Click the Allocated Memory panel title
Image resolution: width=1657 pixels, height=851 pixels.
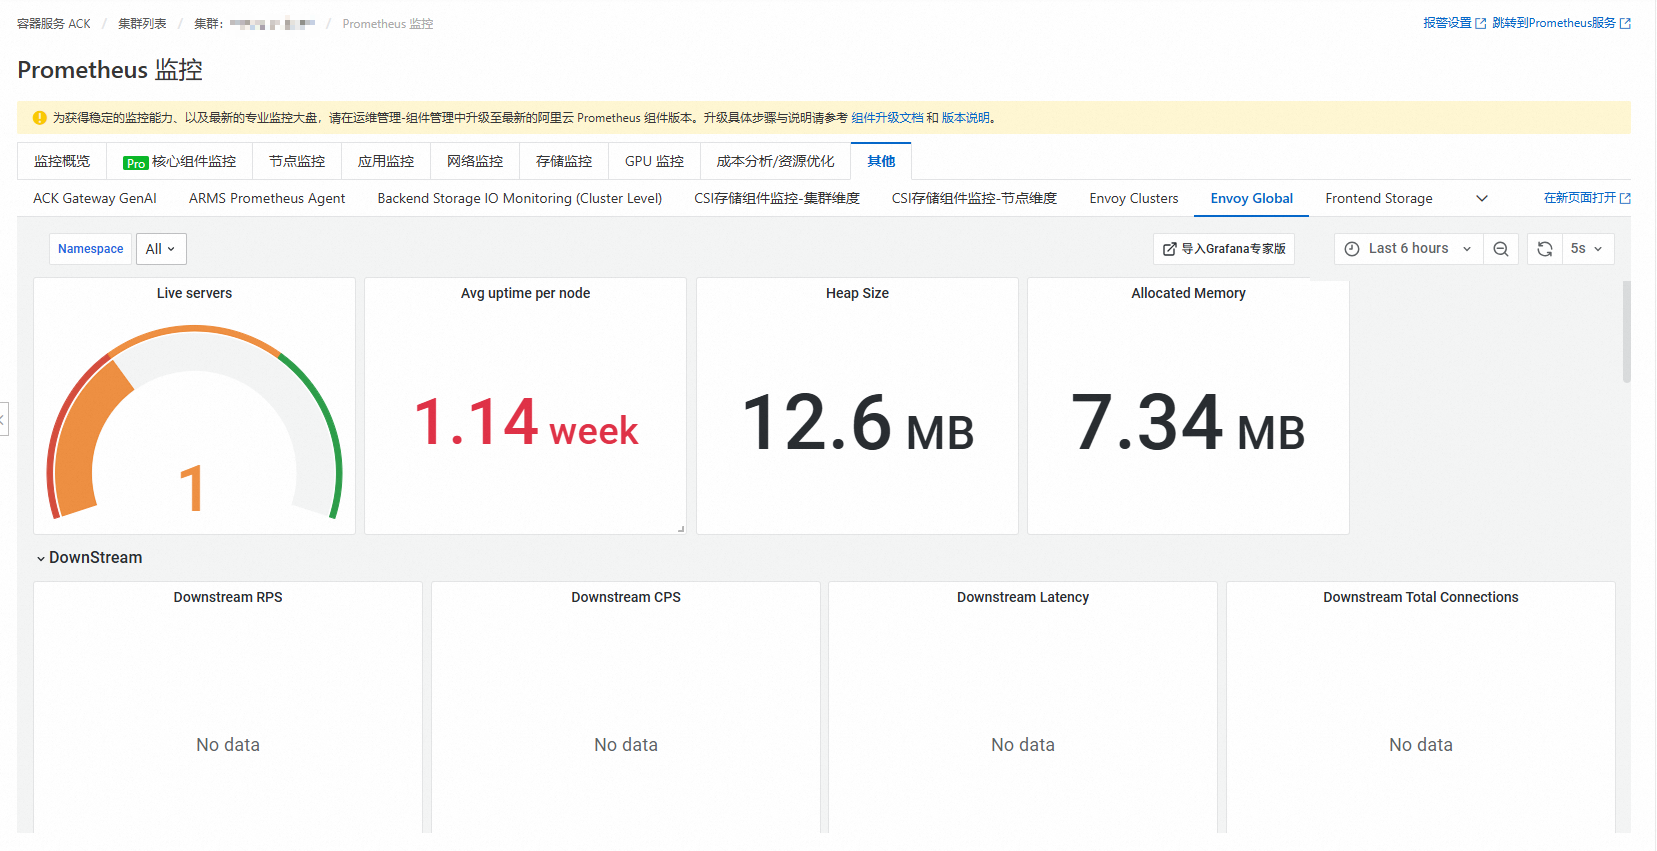(1188, 293)
